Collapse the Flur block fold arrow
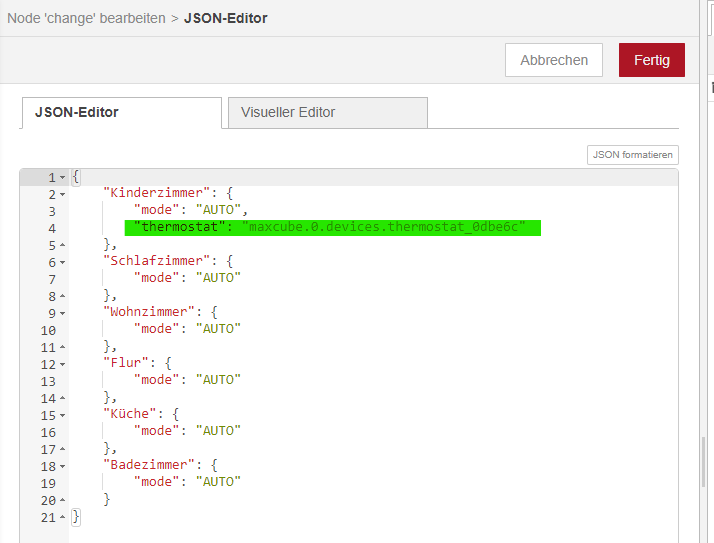This screenshot has height=543, width=714. [62, 364]
